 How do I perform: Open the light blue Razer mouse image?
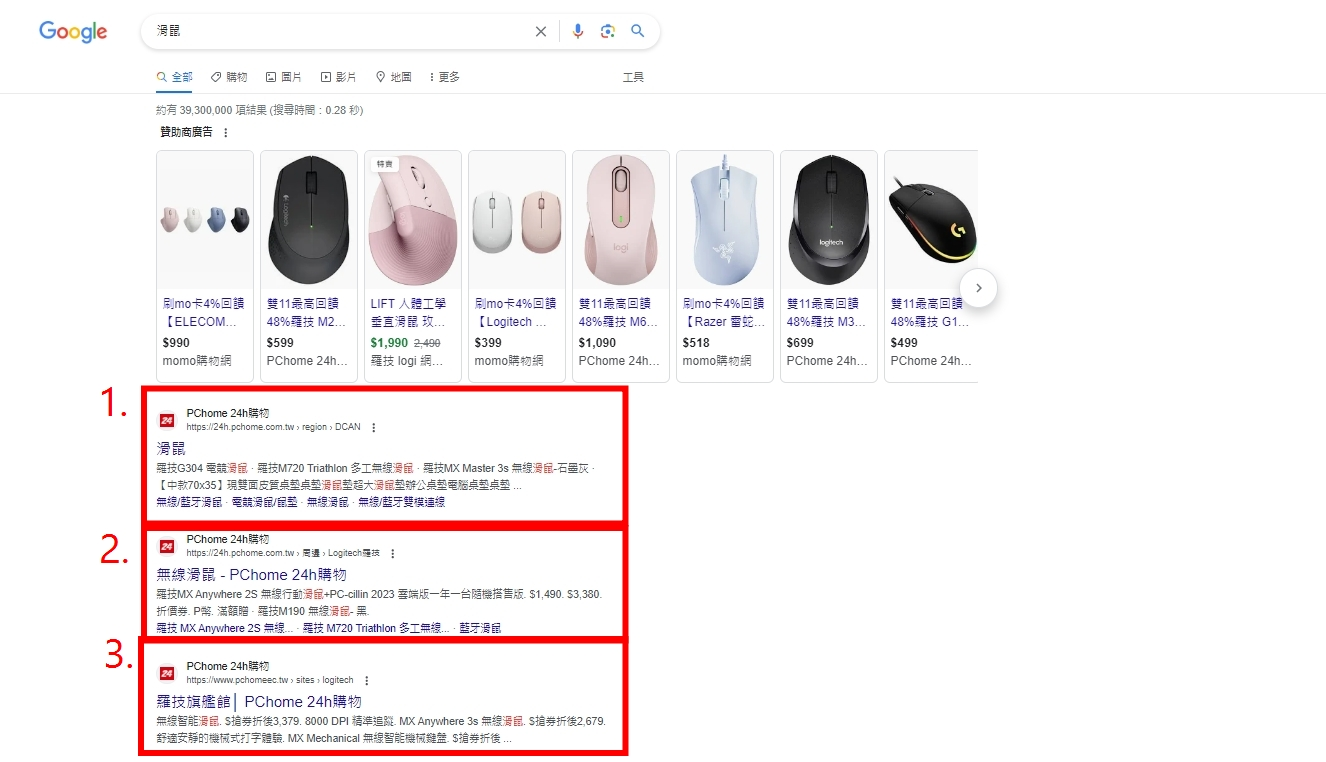[x=725, y=220]
